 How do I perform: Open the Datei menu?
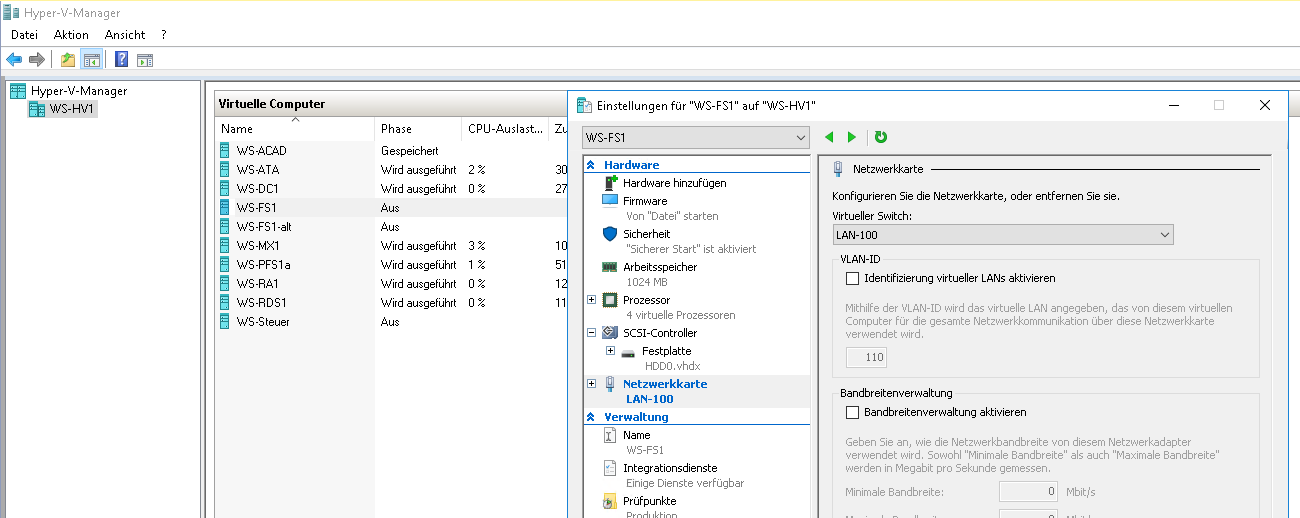24,35
